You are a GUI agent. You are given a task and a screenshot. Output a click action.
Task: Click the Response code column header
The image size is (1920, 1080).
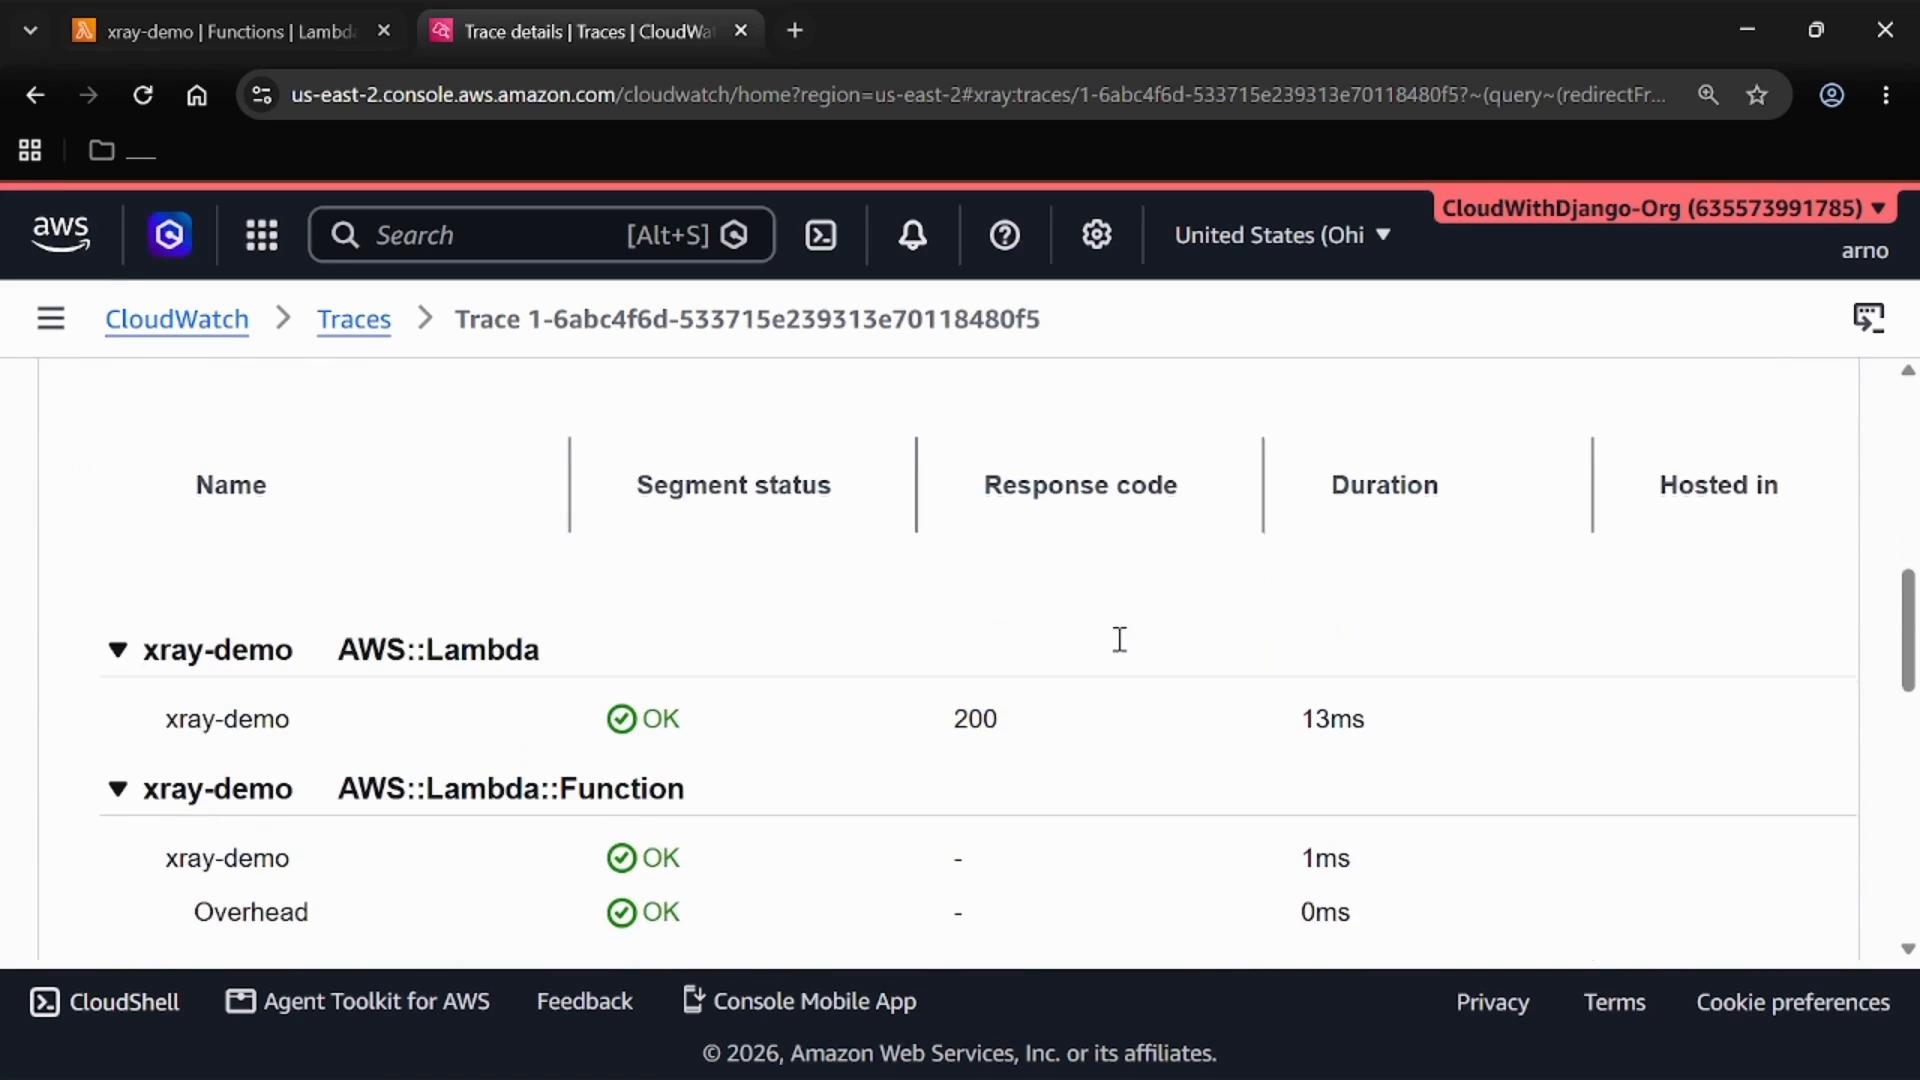click(1081, 485)
